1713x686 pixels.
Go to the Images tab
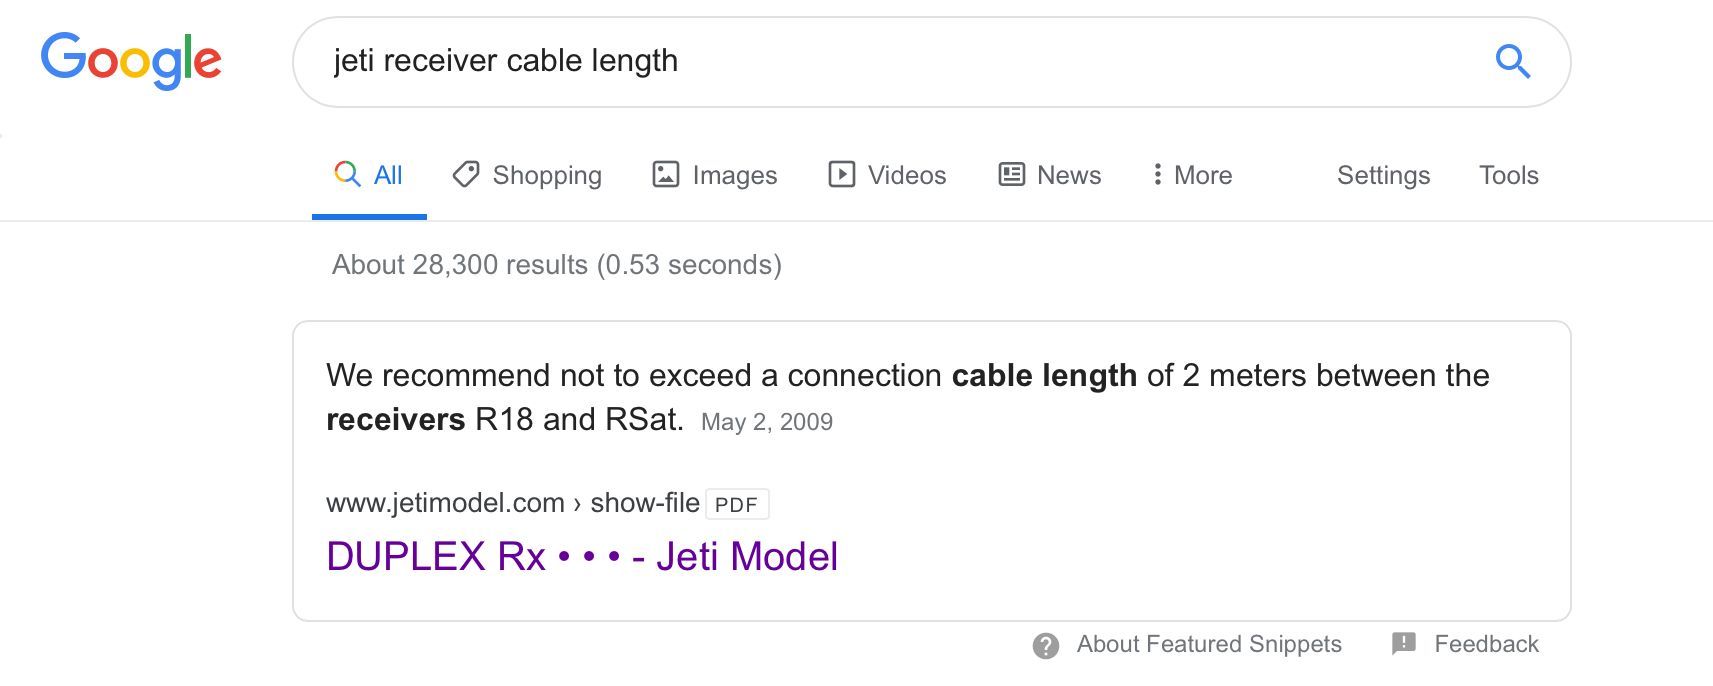point(734,175)
